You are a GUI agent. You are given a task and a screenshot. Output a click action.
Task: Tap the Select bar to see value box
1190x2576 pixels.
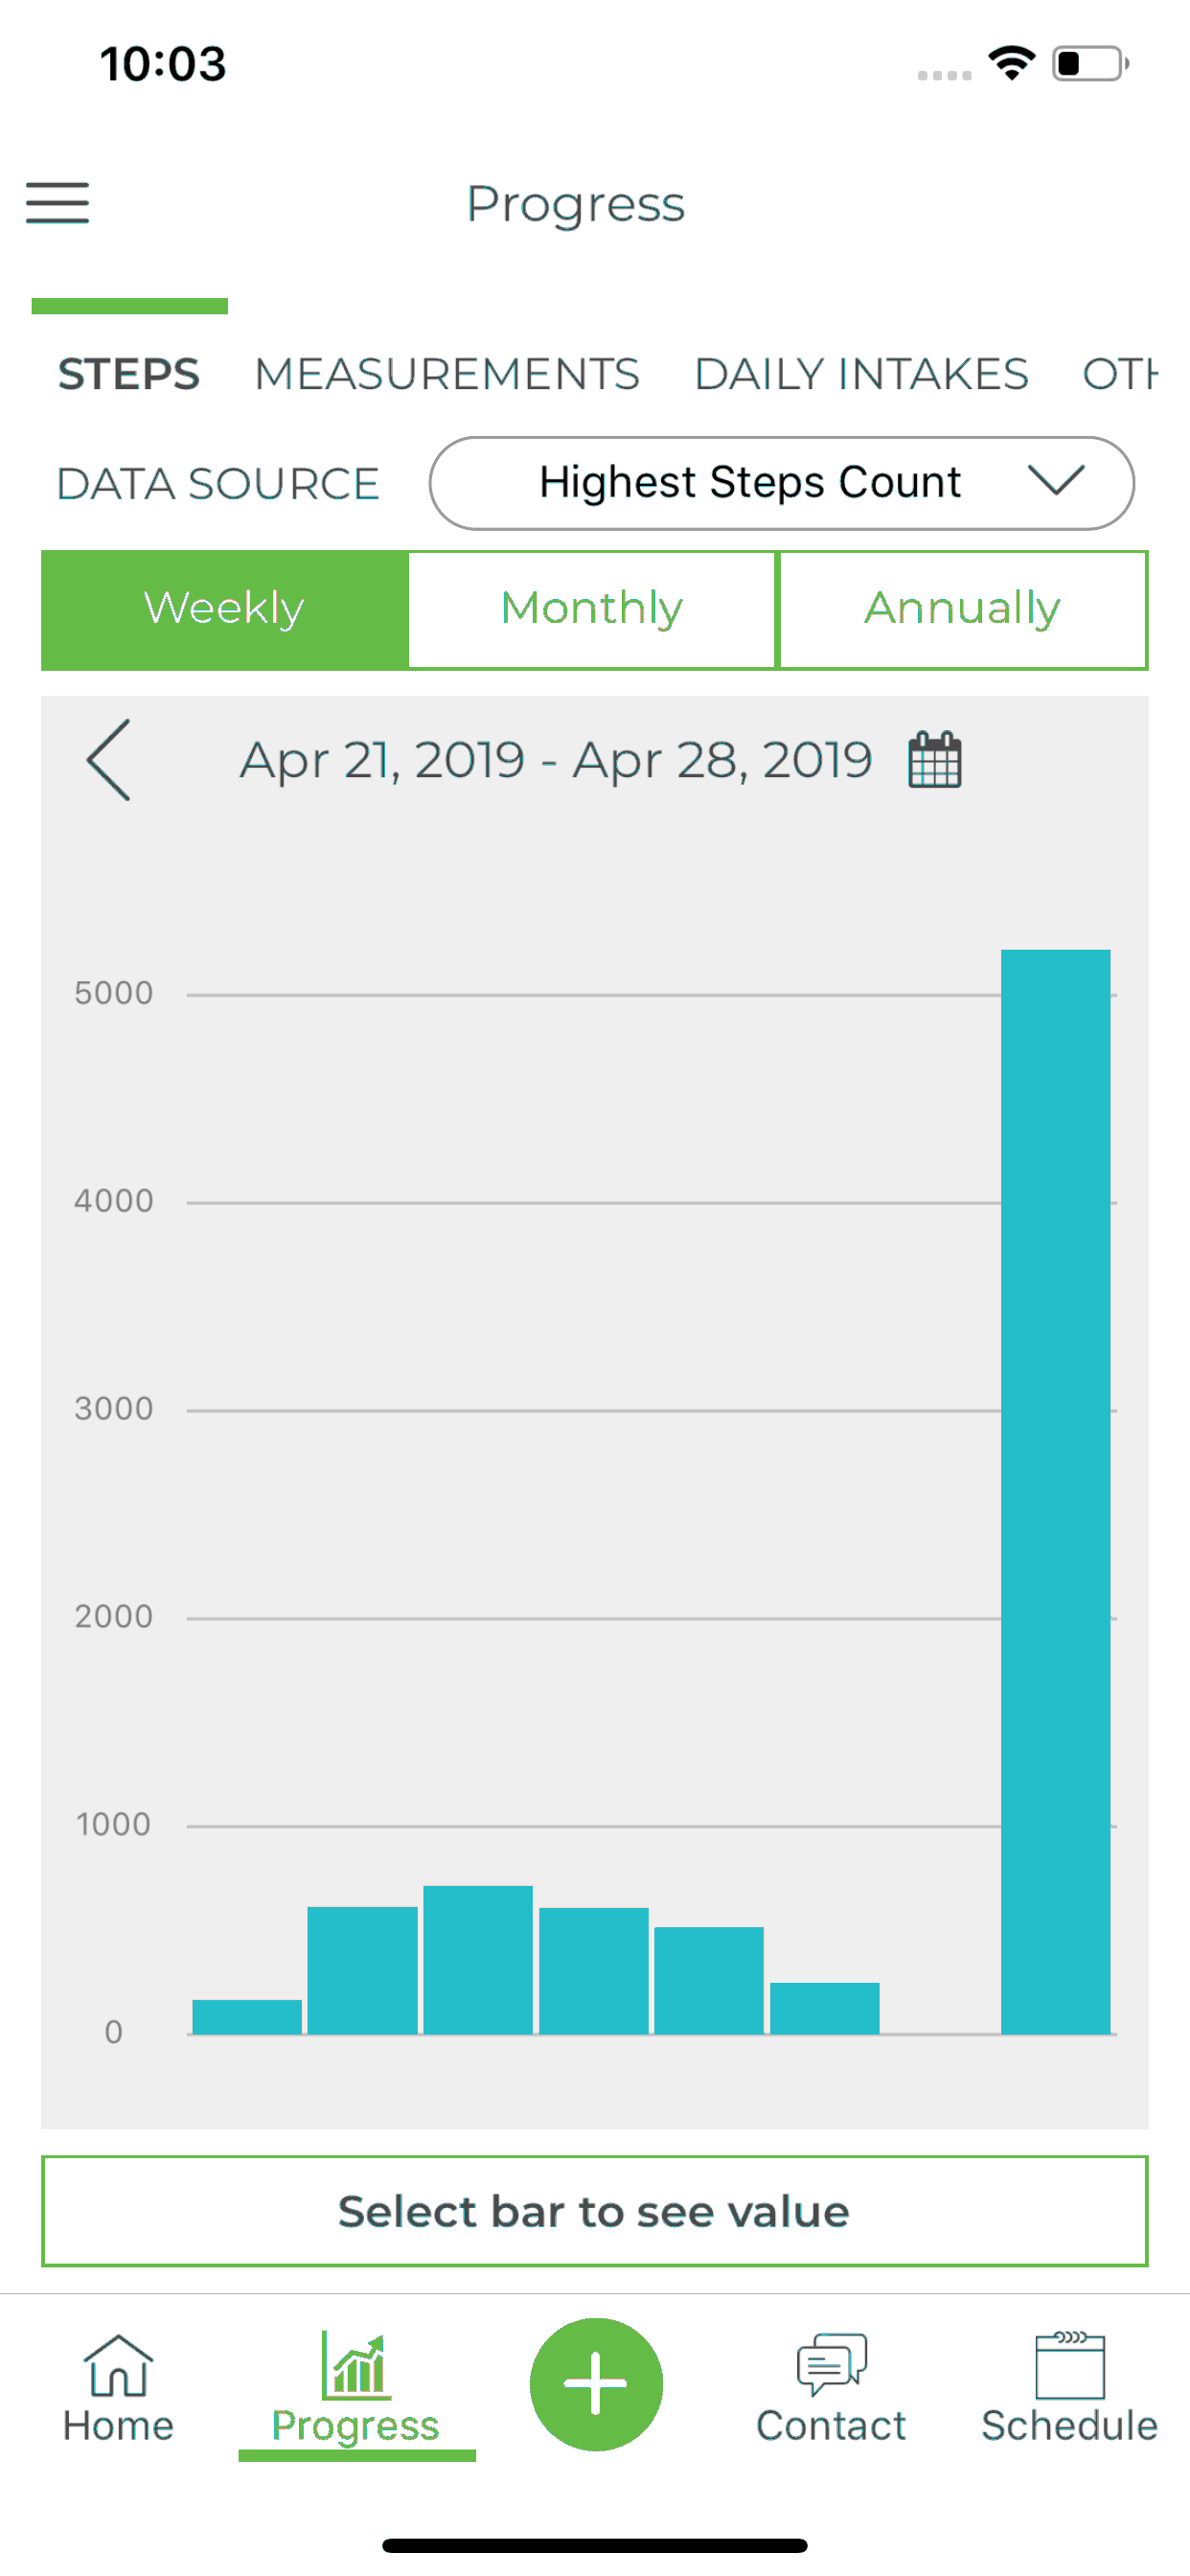(x=594, y=2211)
